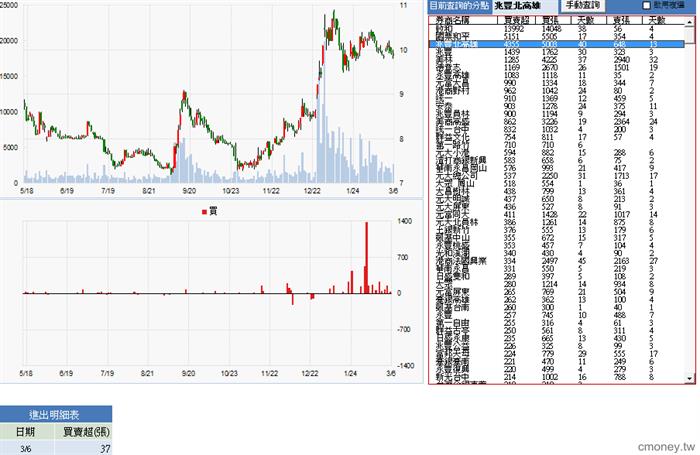
Task: Select the 凱基中山 row with net 355
Action: pos(557,238)
